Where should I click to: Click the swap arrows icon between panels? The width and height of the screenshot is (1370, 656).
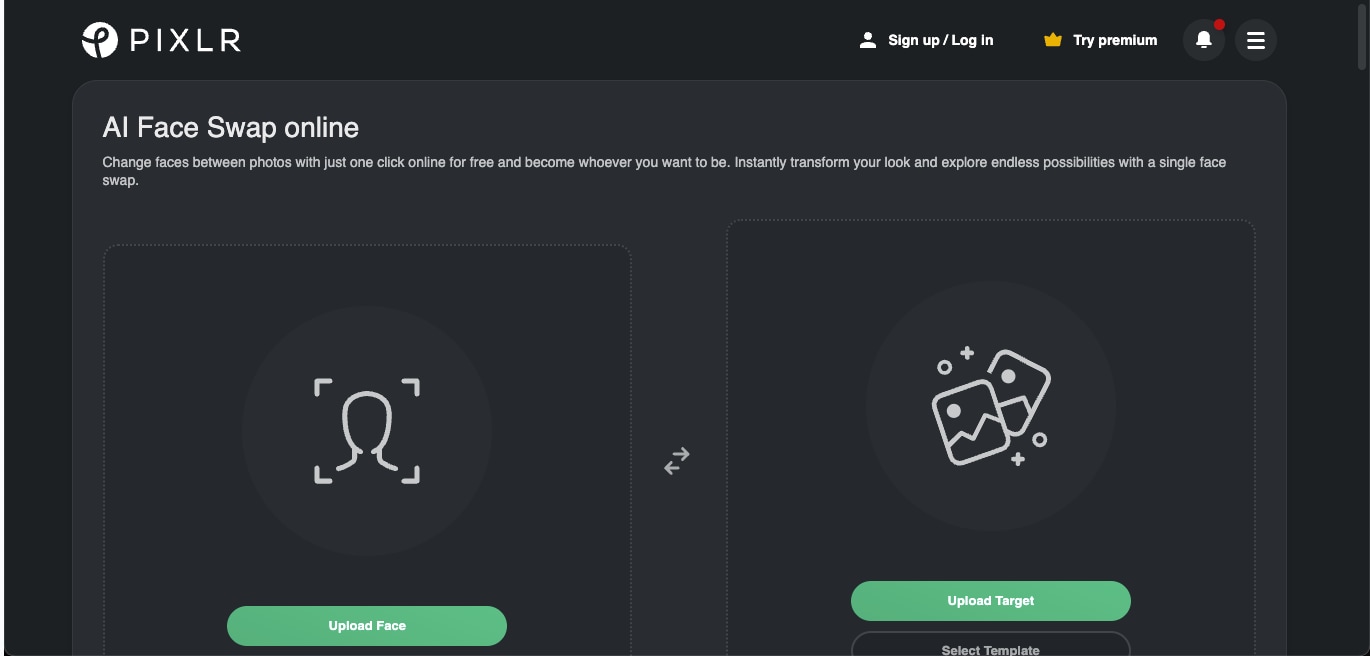point(677,461)
